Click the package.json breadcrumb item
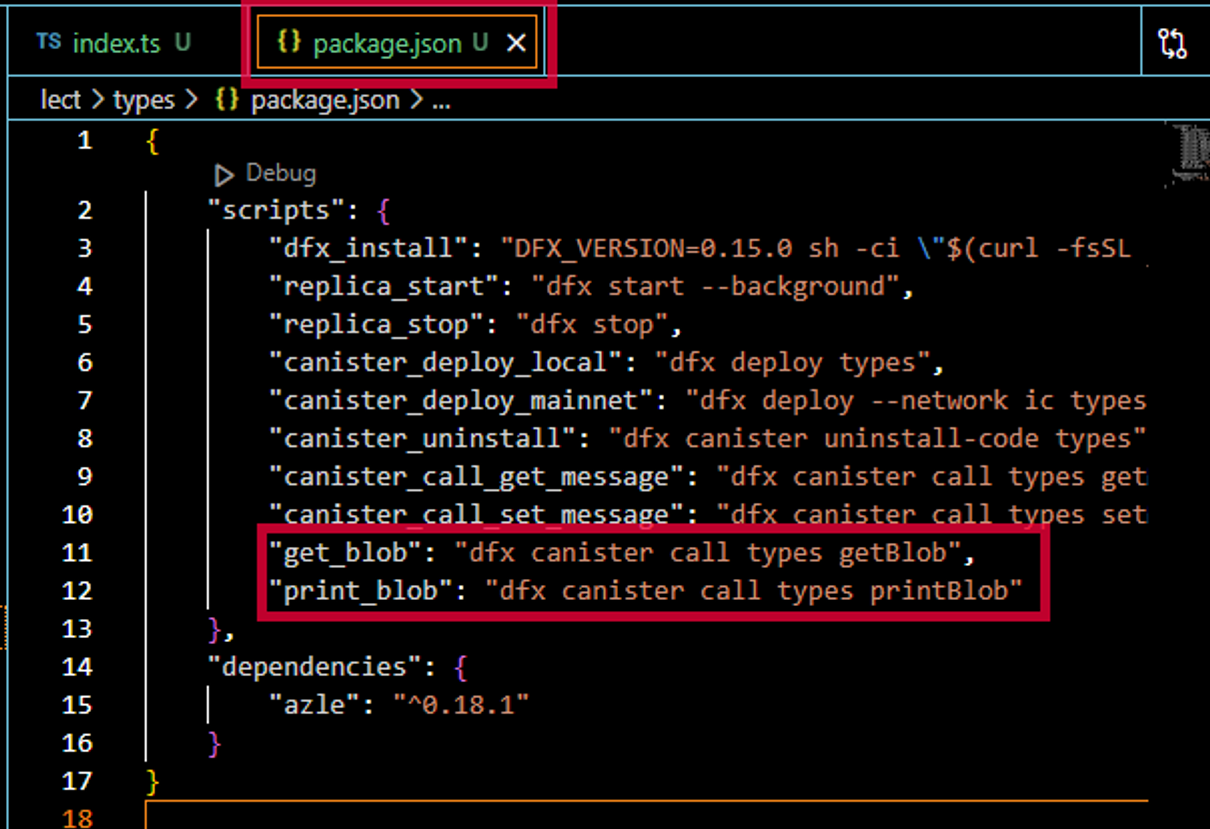 coord(325,100)
